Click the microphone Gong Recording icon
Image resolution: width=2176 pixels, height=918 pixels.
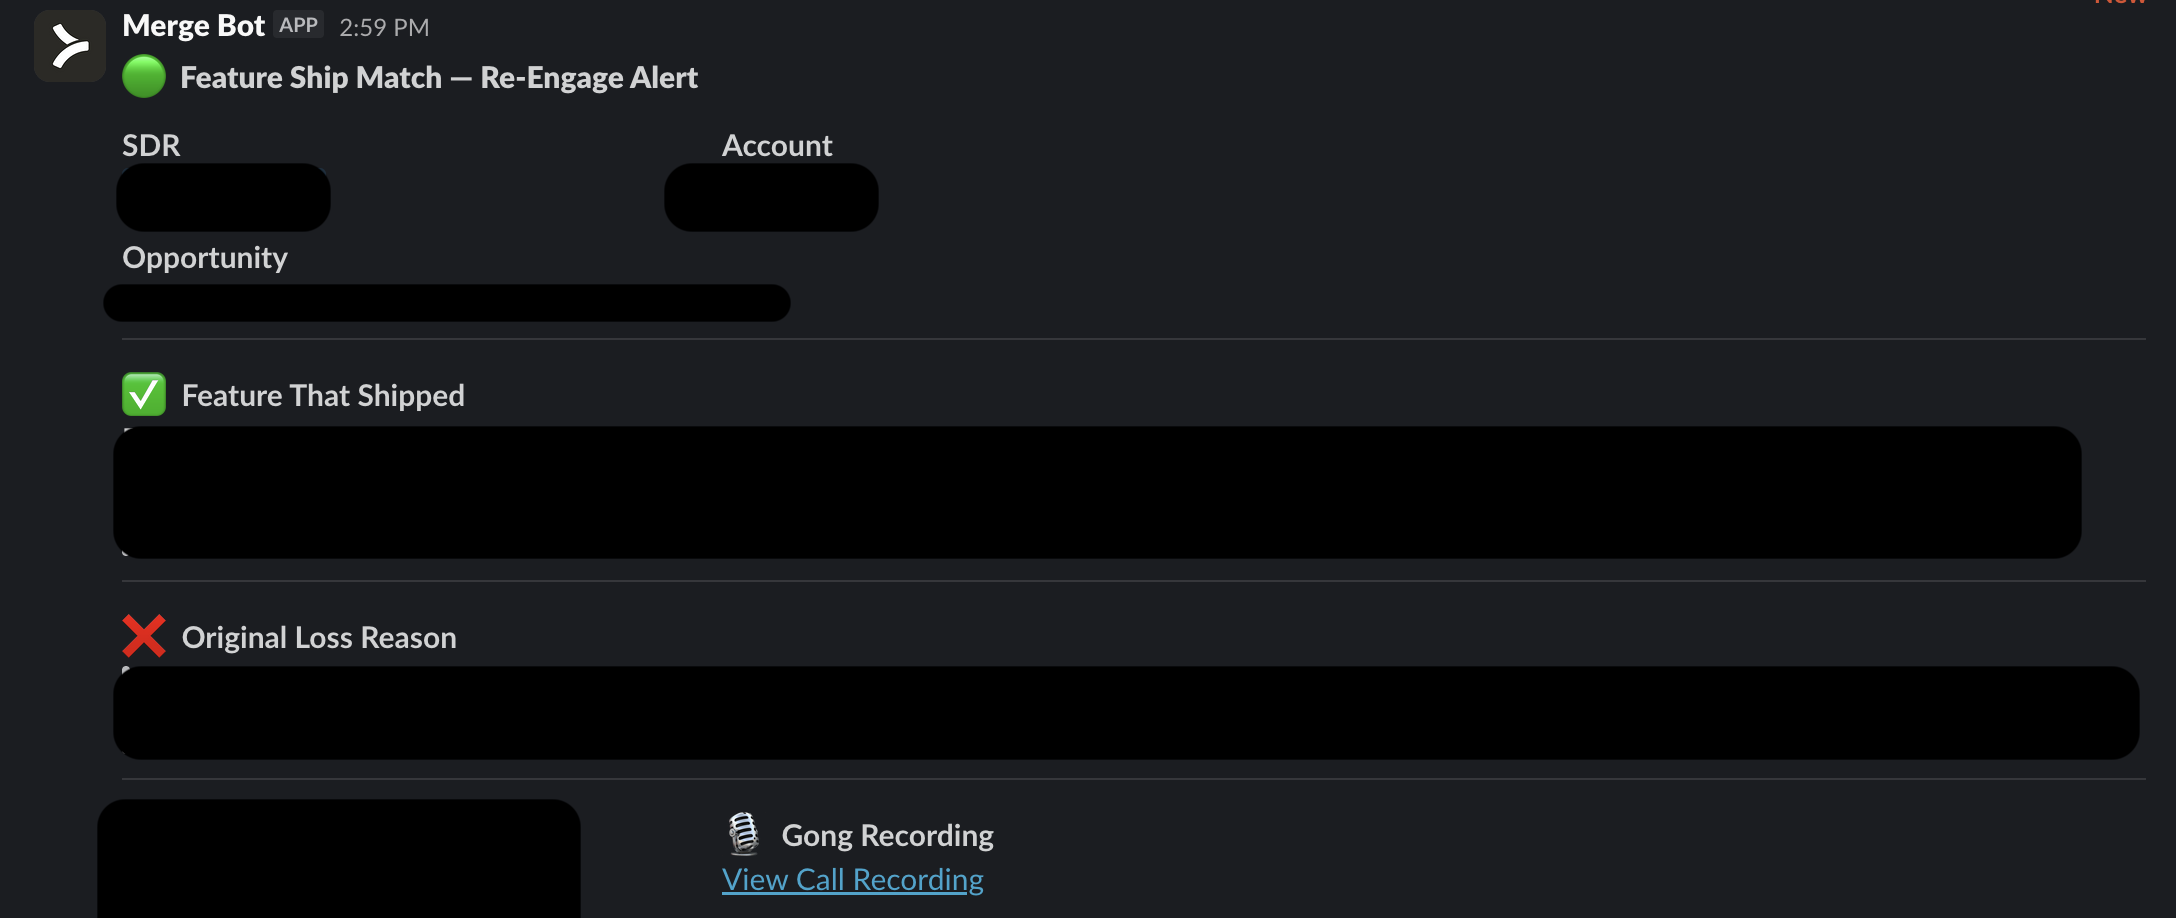[x=744, y=834]
